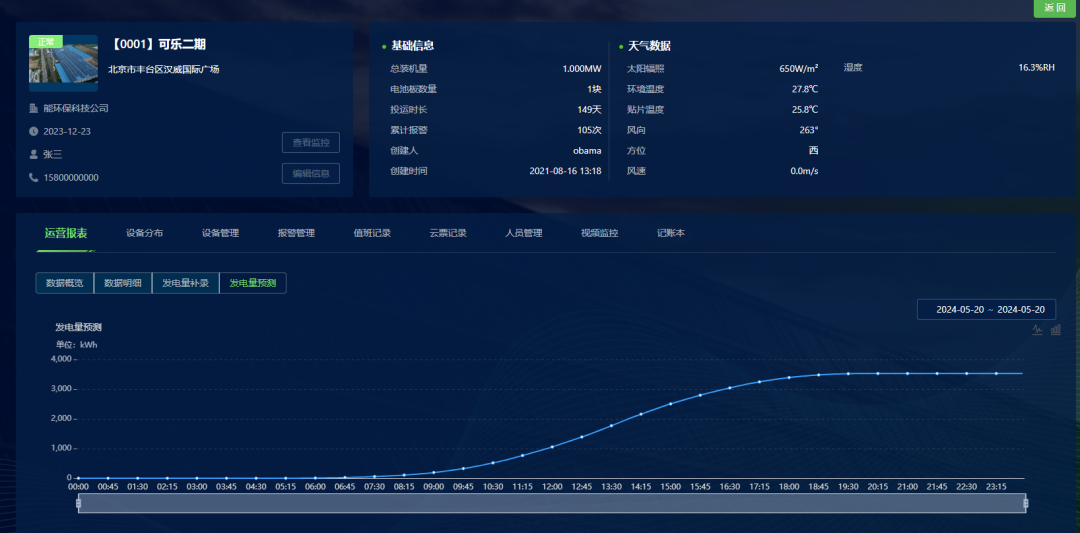The height and width of the screenshot is (533, 1080).
Task: Click the clock icon beside 2023-12-23
Action: 33,132
